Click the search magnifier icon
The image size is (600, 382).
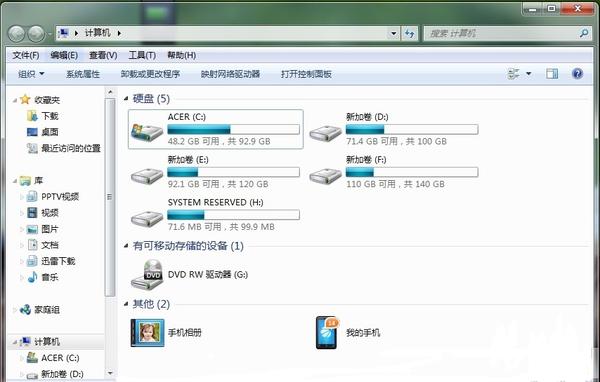pyautogui.click(x=584, y=33)
